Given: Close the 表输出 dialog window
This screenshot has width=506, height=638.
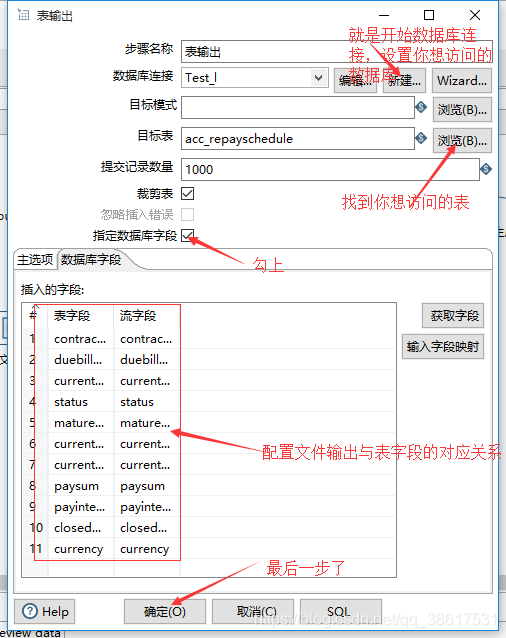Looking at the screenshot, I should tap(475, 15).
